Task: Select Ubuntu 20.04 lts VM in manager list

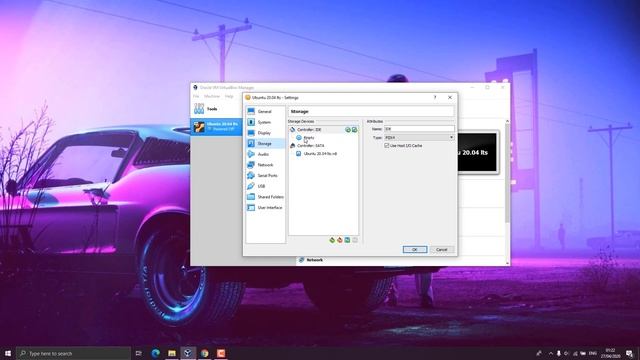Action: point(217,127)
